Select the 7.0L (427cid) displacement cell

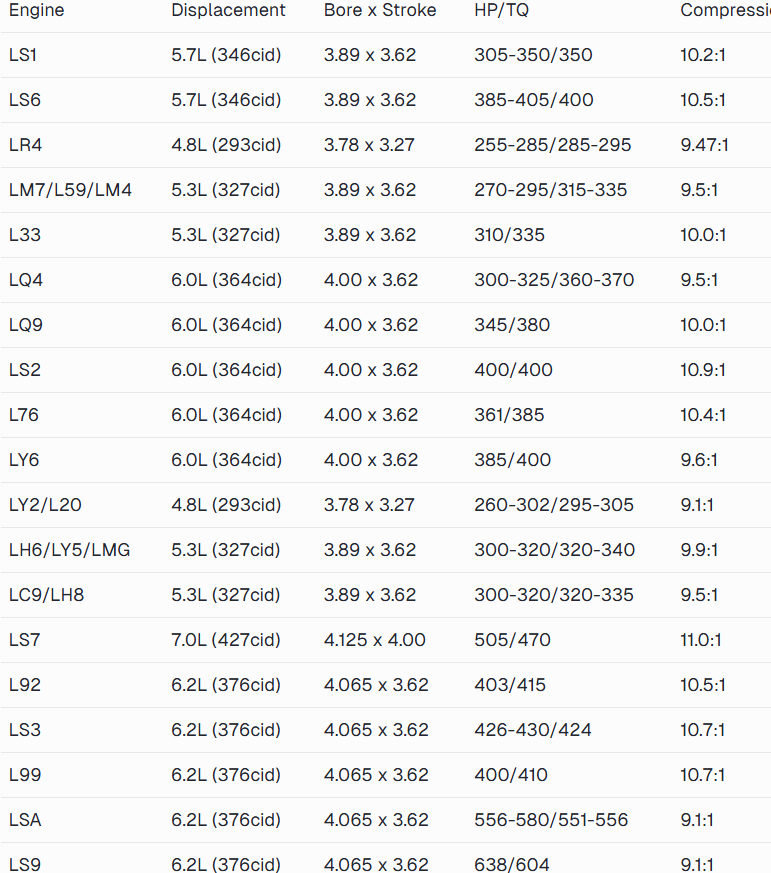pos(226,640)
